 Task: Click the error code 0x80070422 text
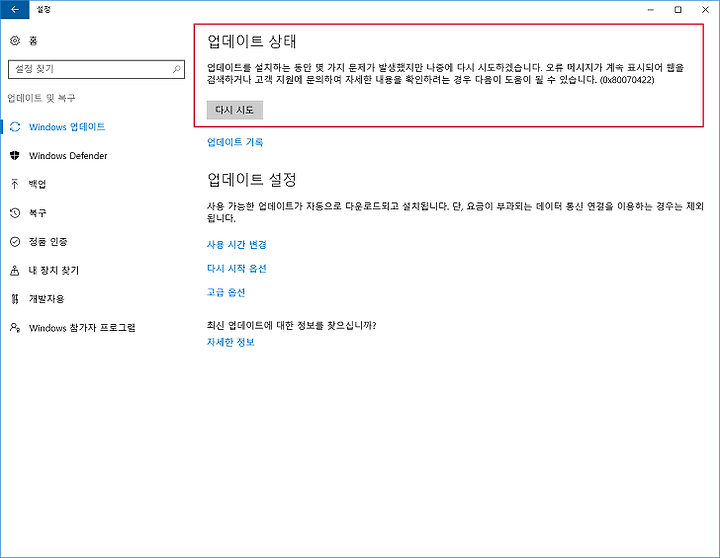click(x=627, y=79)
